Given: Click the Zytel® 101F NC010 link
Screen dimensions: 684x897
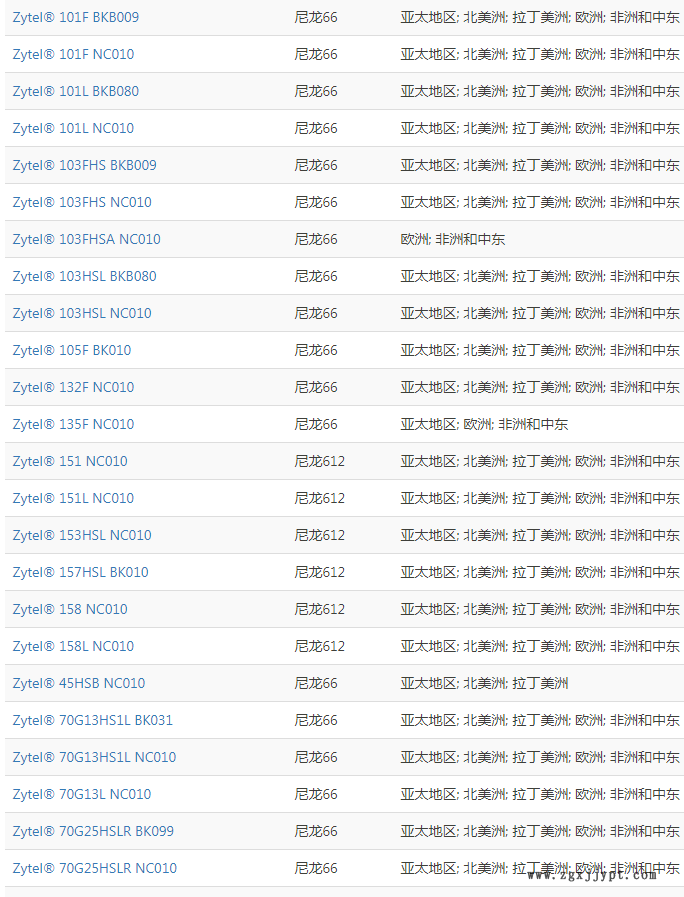Looking at the screenshot, I should [73, 54].
